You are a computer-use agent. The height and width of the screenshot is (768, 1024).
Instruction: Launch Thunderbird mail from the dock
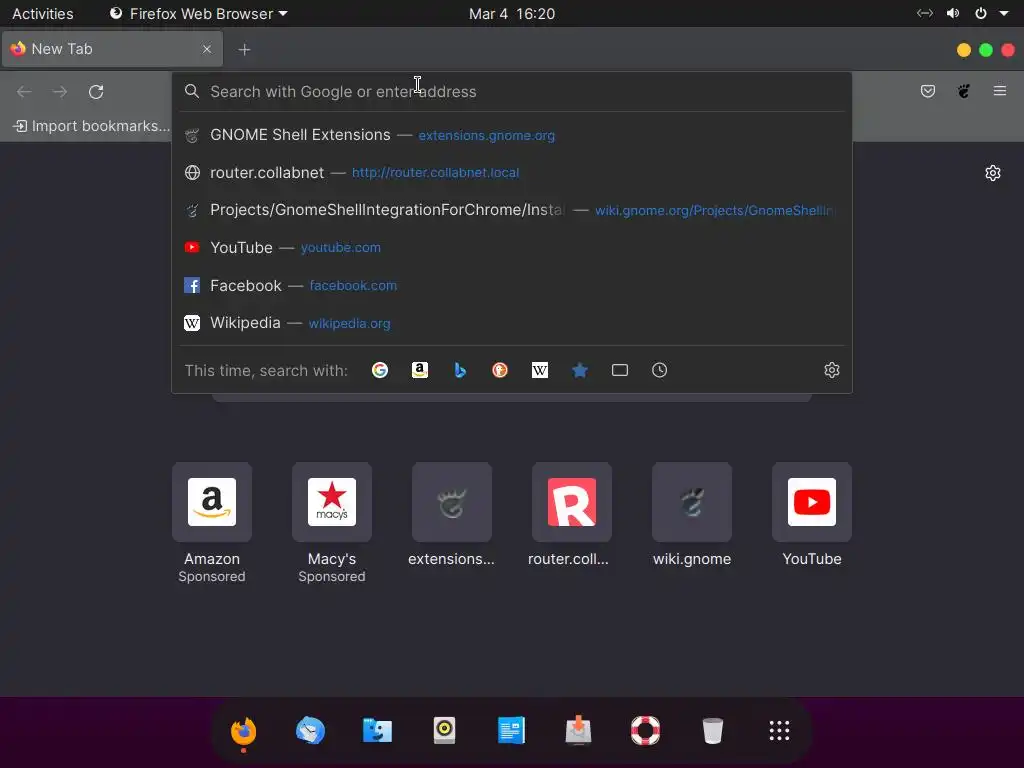point(310,731)
